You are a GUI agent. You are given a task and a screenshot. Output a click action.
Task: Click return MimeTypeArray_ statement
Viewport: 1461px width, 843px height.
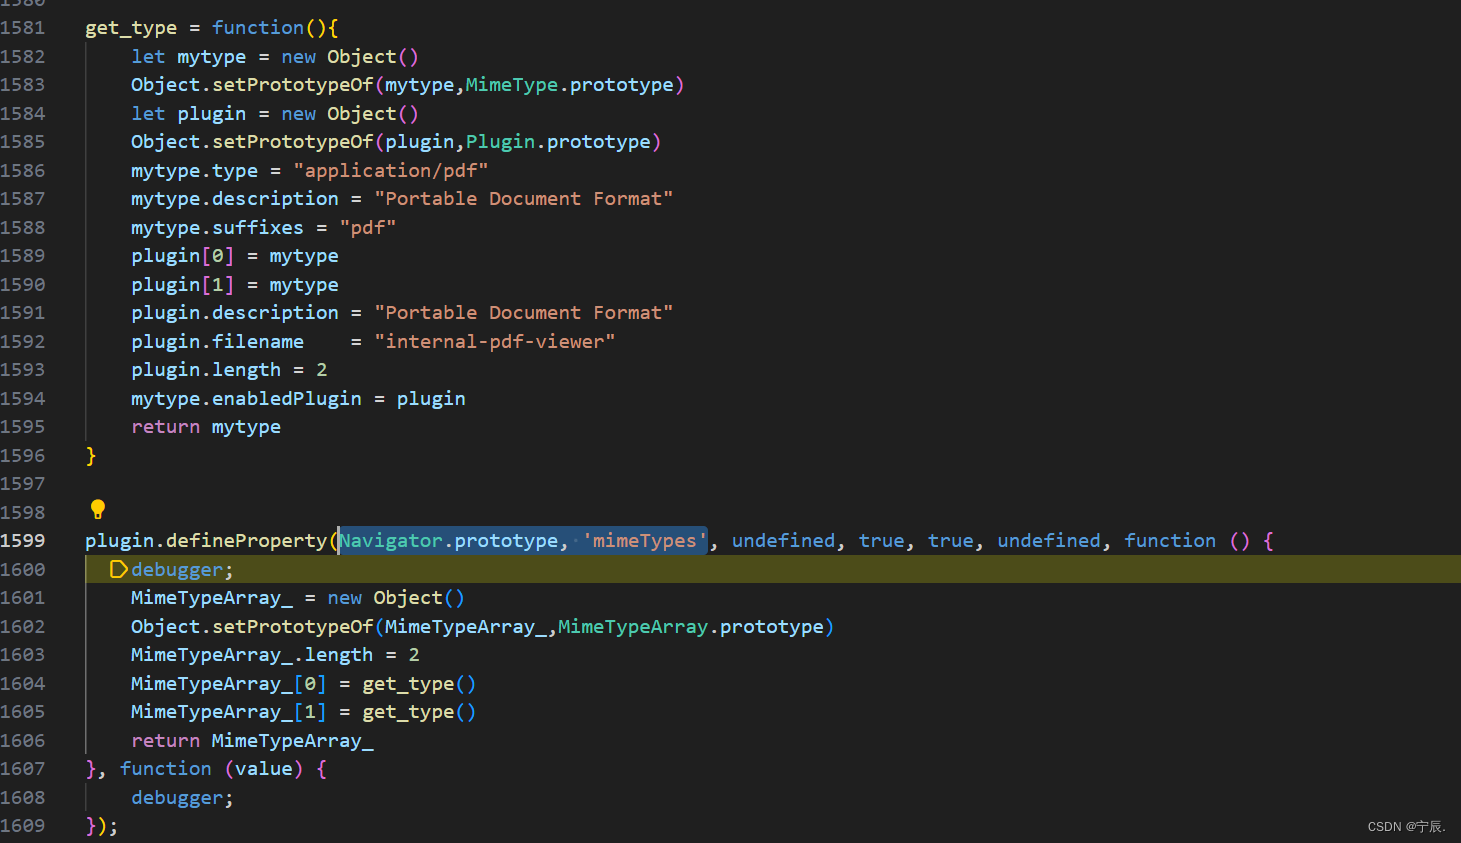point(252,741)
